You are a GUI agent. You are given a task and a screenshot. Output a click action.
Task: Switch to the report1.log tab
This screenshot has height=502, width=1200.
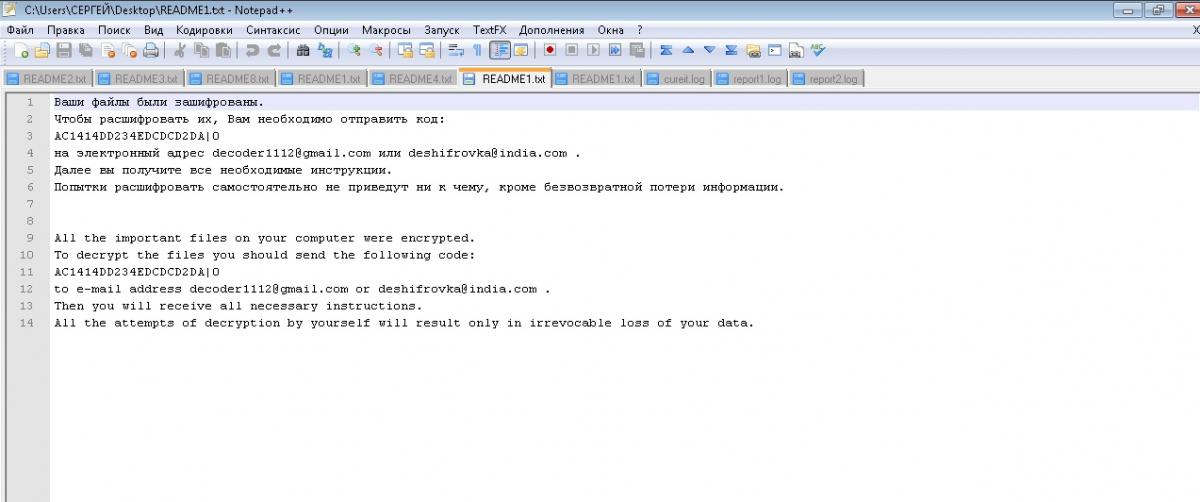point(750,79)
